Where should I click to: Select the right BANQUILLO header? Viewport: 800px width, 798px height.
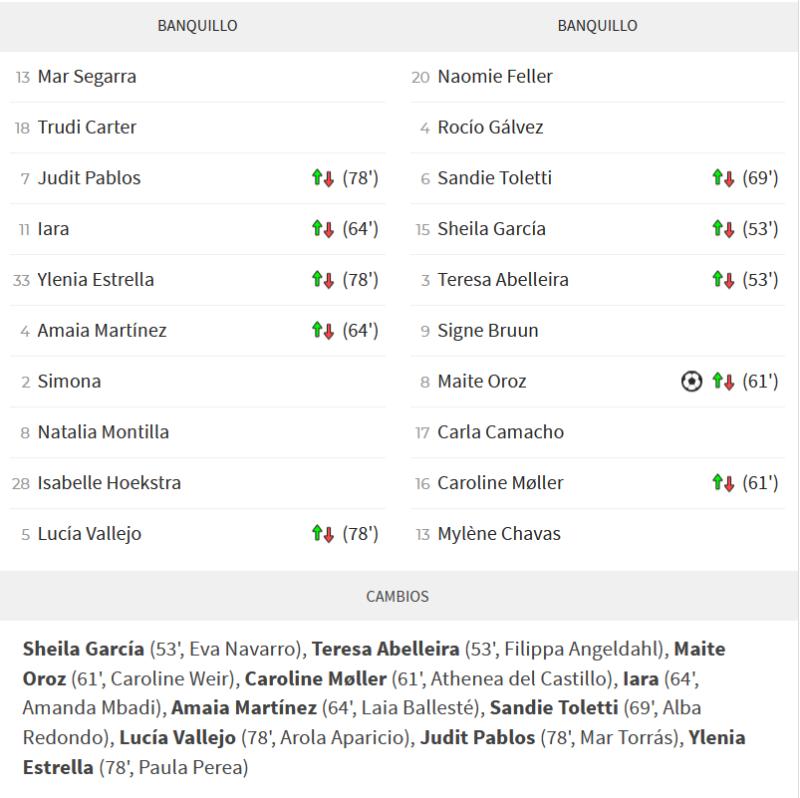point(597,26)
